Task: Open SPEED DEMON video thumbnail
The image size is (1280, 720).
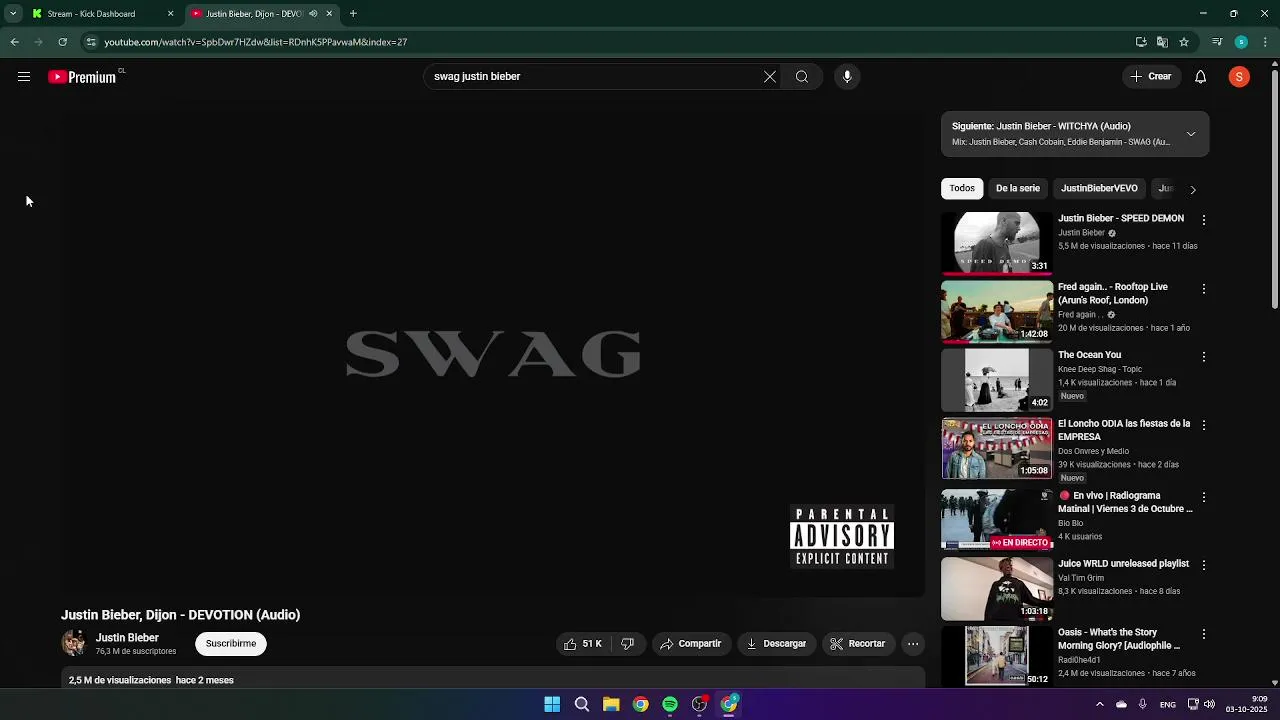Action: 997,242
